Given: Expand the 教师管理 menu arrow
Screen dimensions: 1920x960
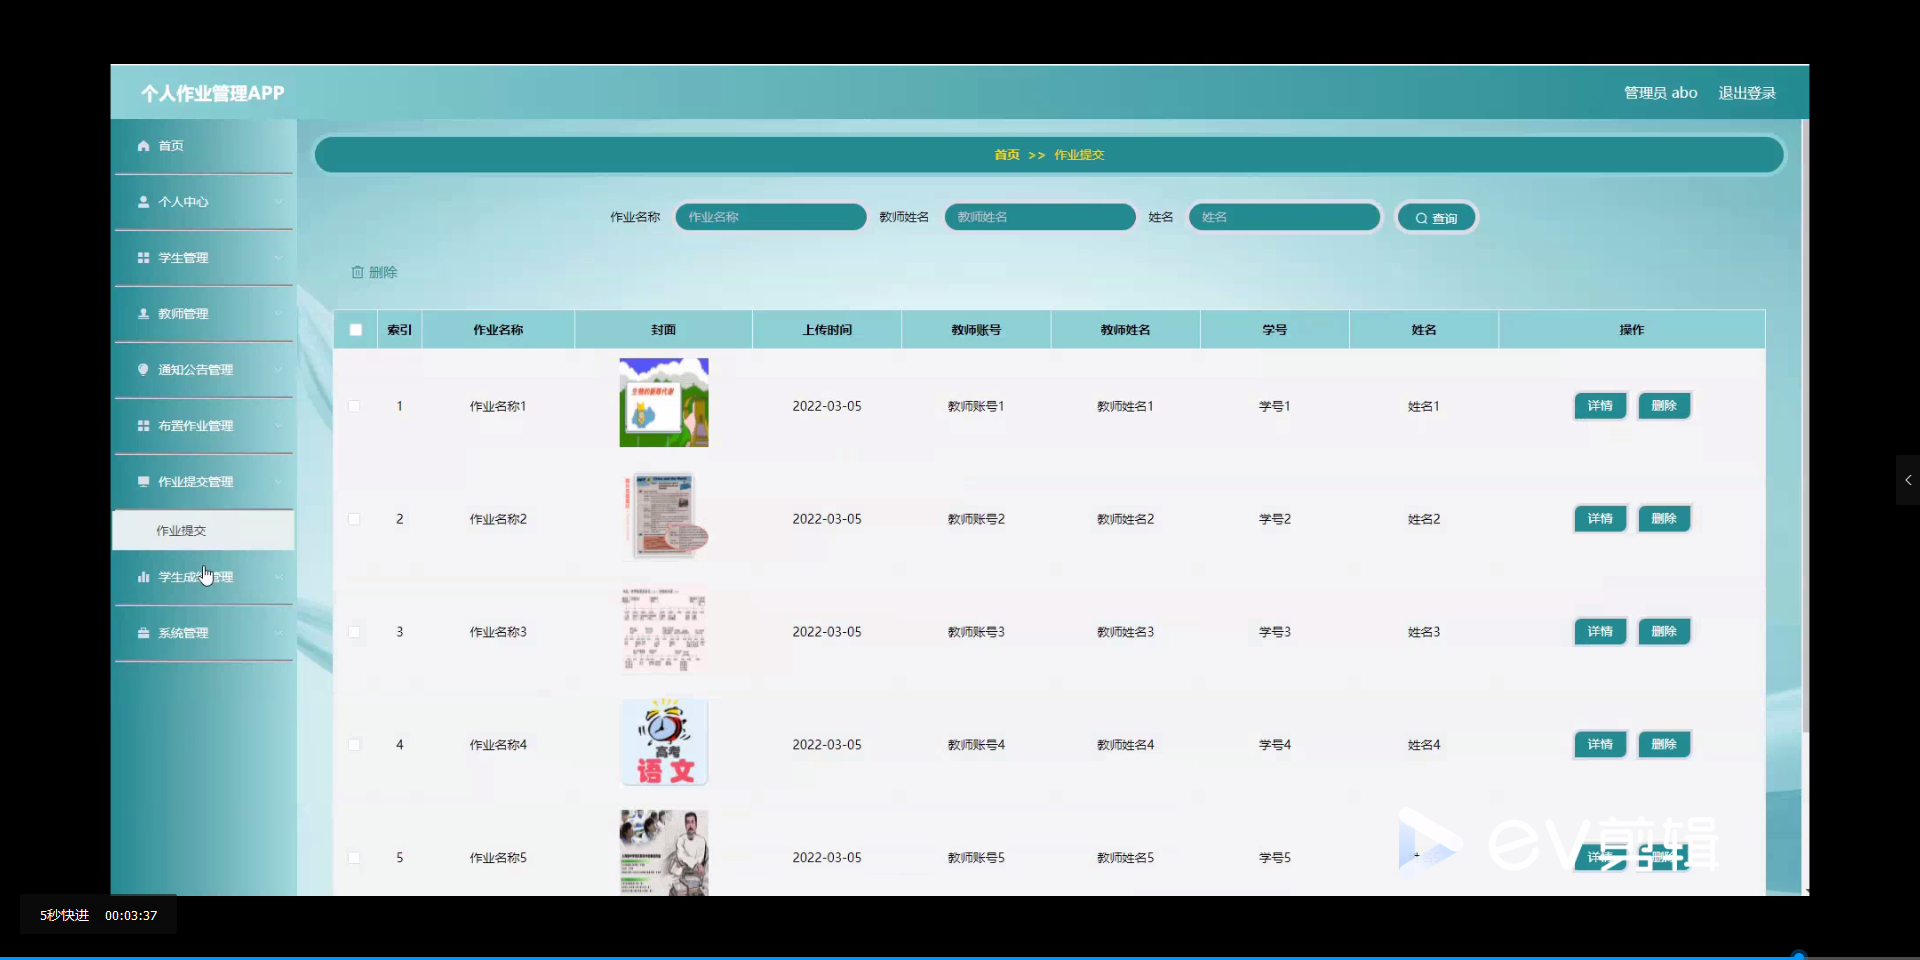Looking at the screenshot, I should (x=278, y=314).
